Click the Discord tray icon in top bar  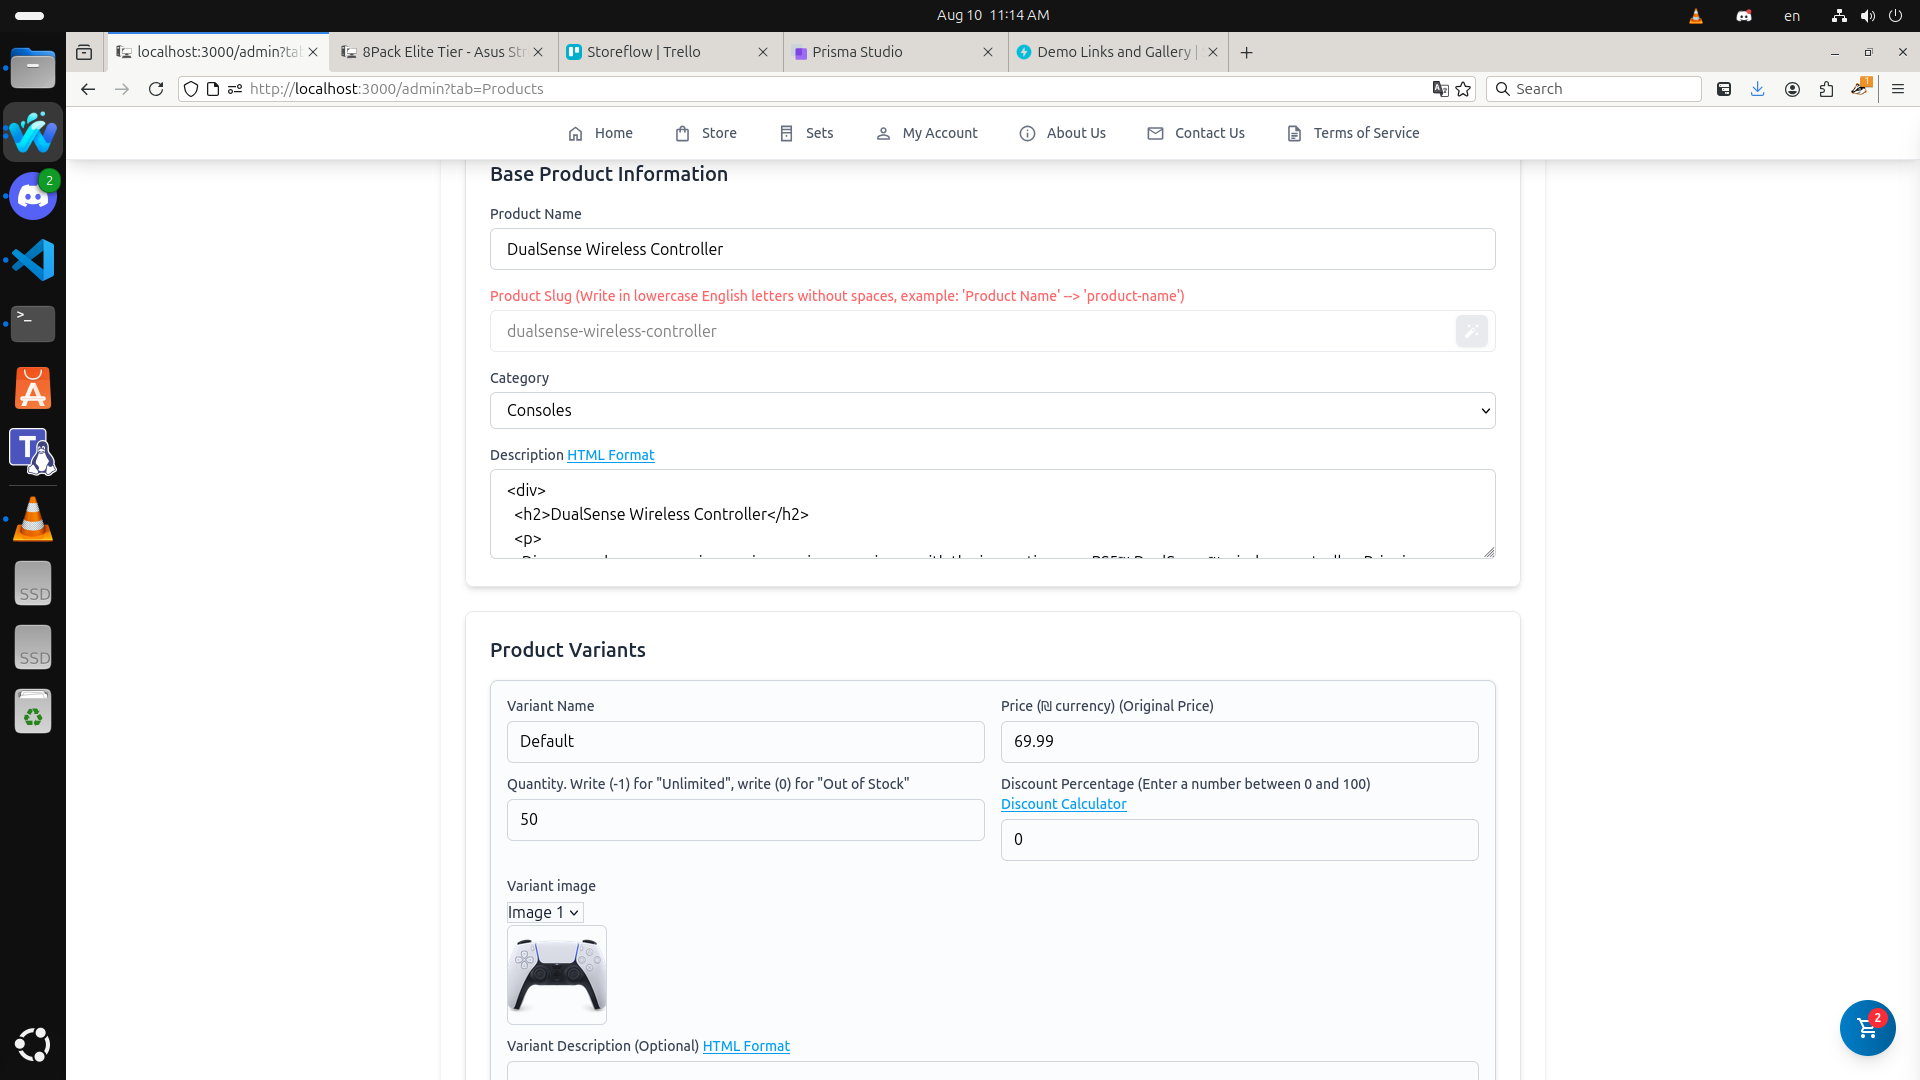pos(1744,15)
